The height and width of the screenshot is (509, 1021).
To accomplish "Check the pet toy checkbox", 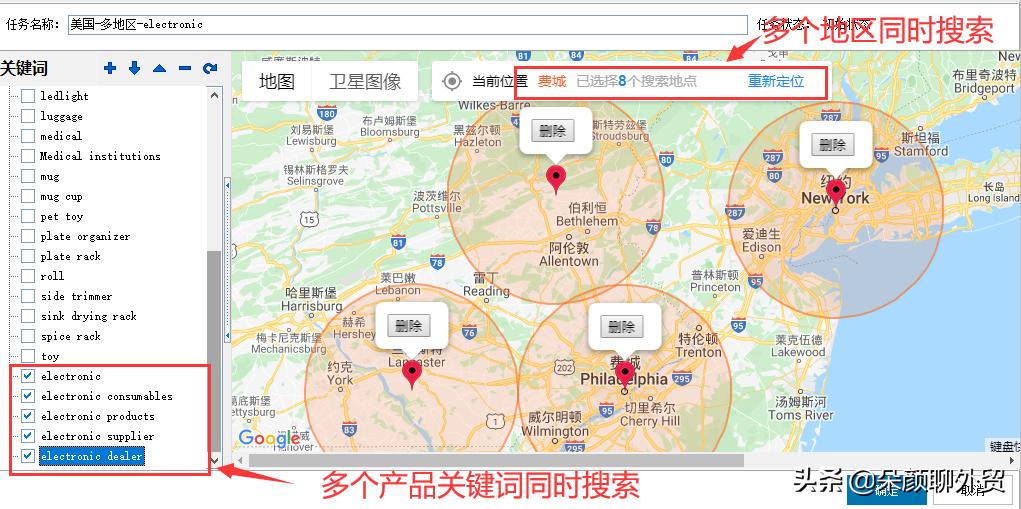I will pyautogui.click(x=28, y=216).
